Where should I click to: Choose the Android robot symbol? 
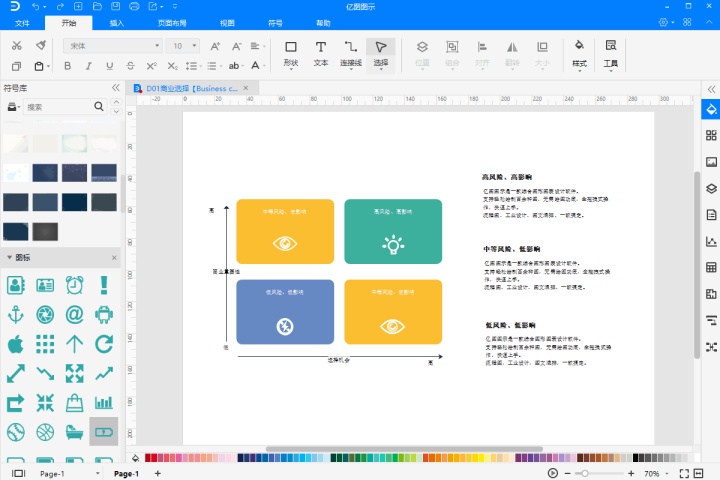103,314
